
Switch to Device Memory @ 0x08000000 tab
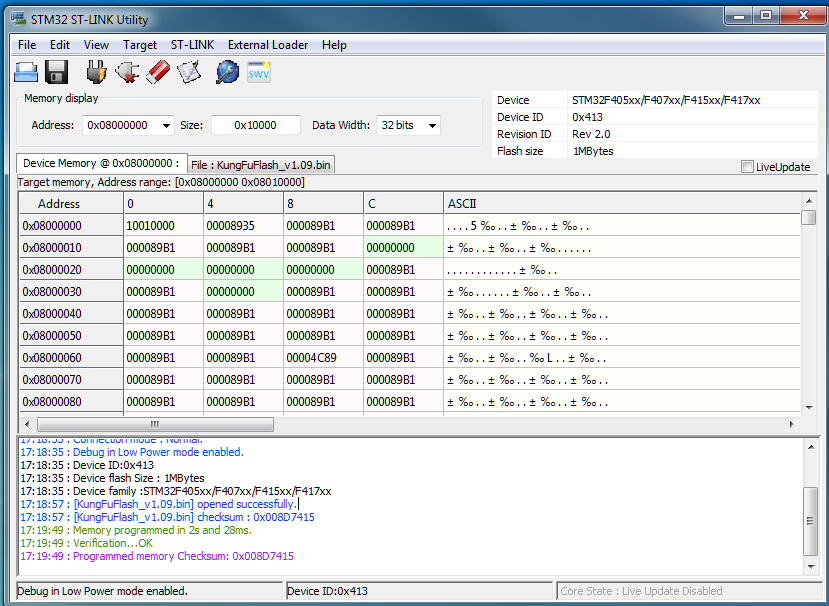pos(102,163)
